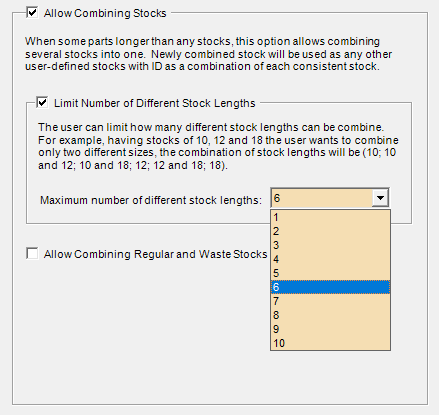Image resolution: width=439 pixels, height=415 pixels.
Task: Select option 1 from the dropdown list
Action: pos(330,217)
